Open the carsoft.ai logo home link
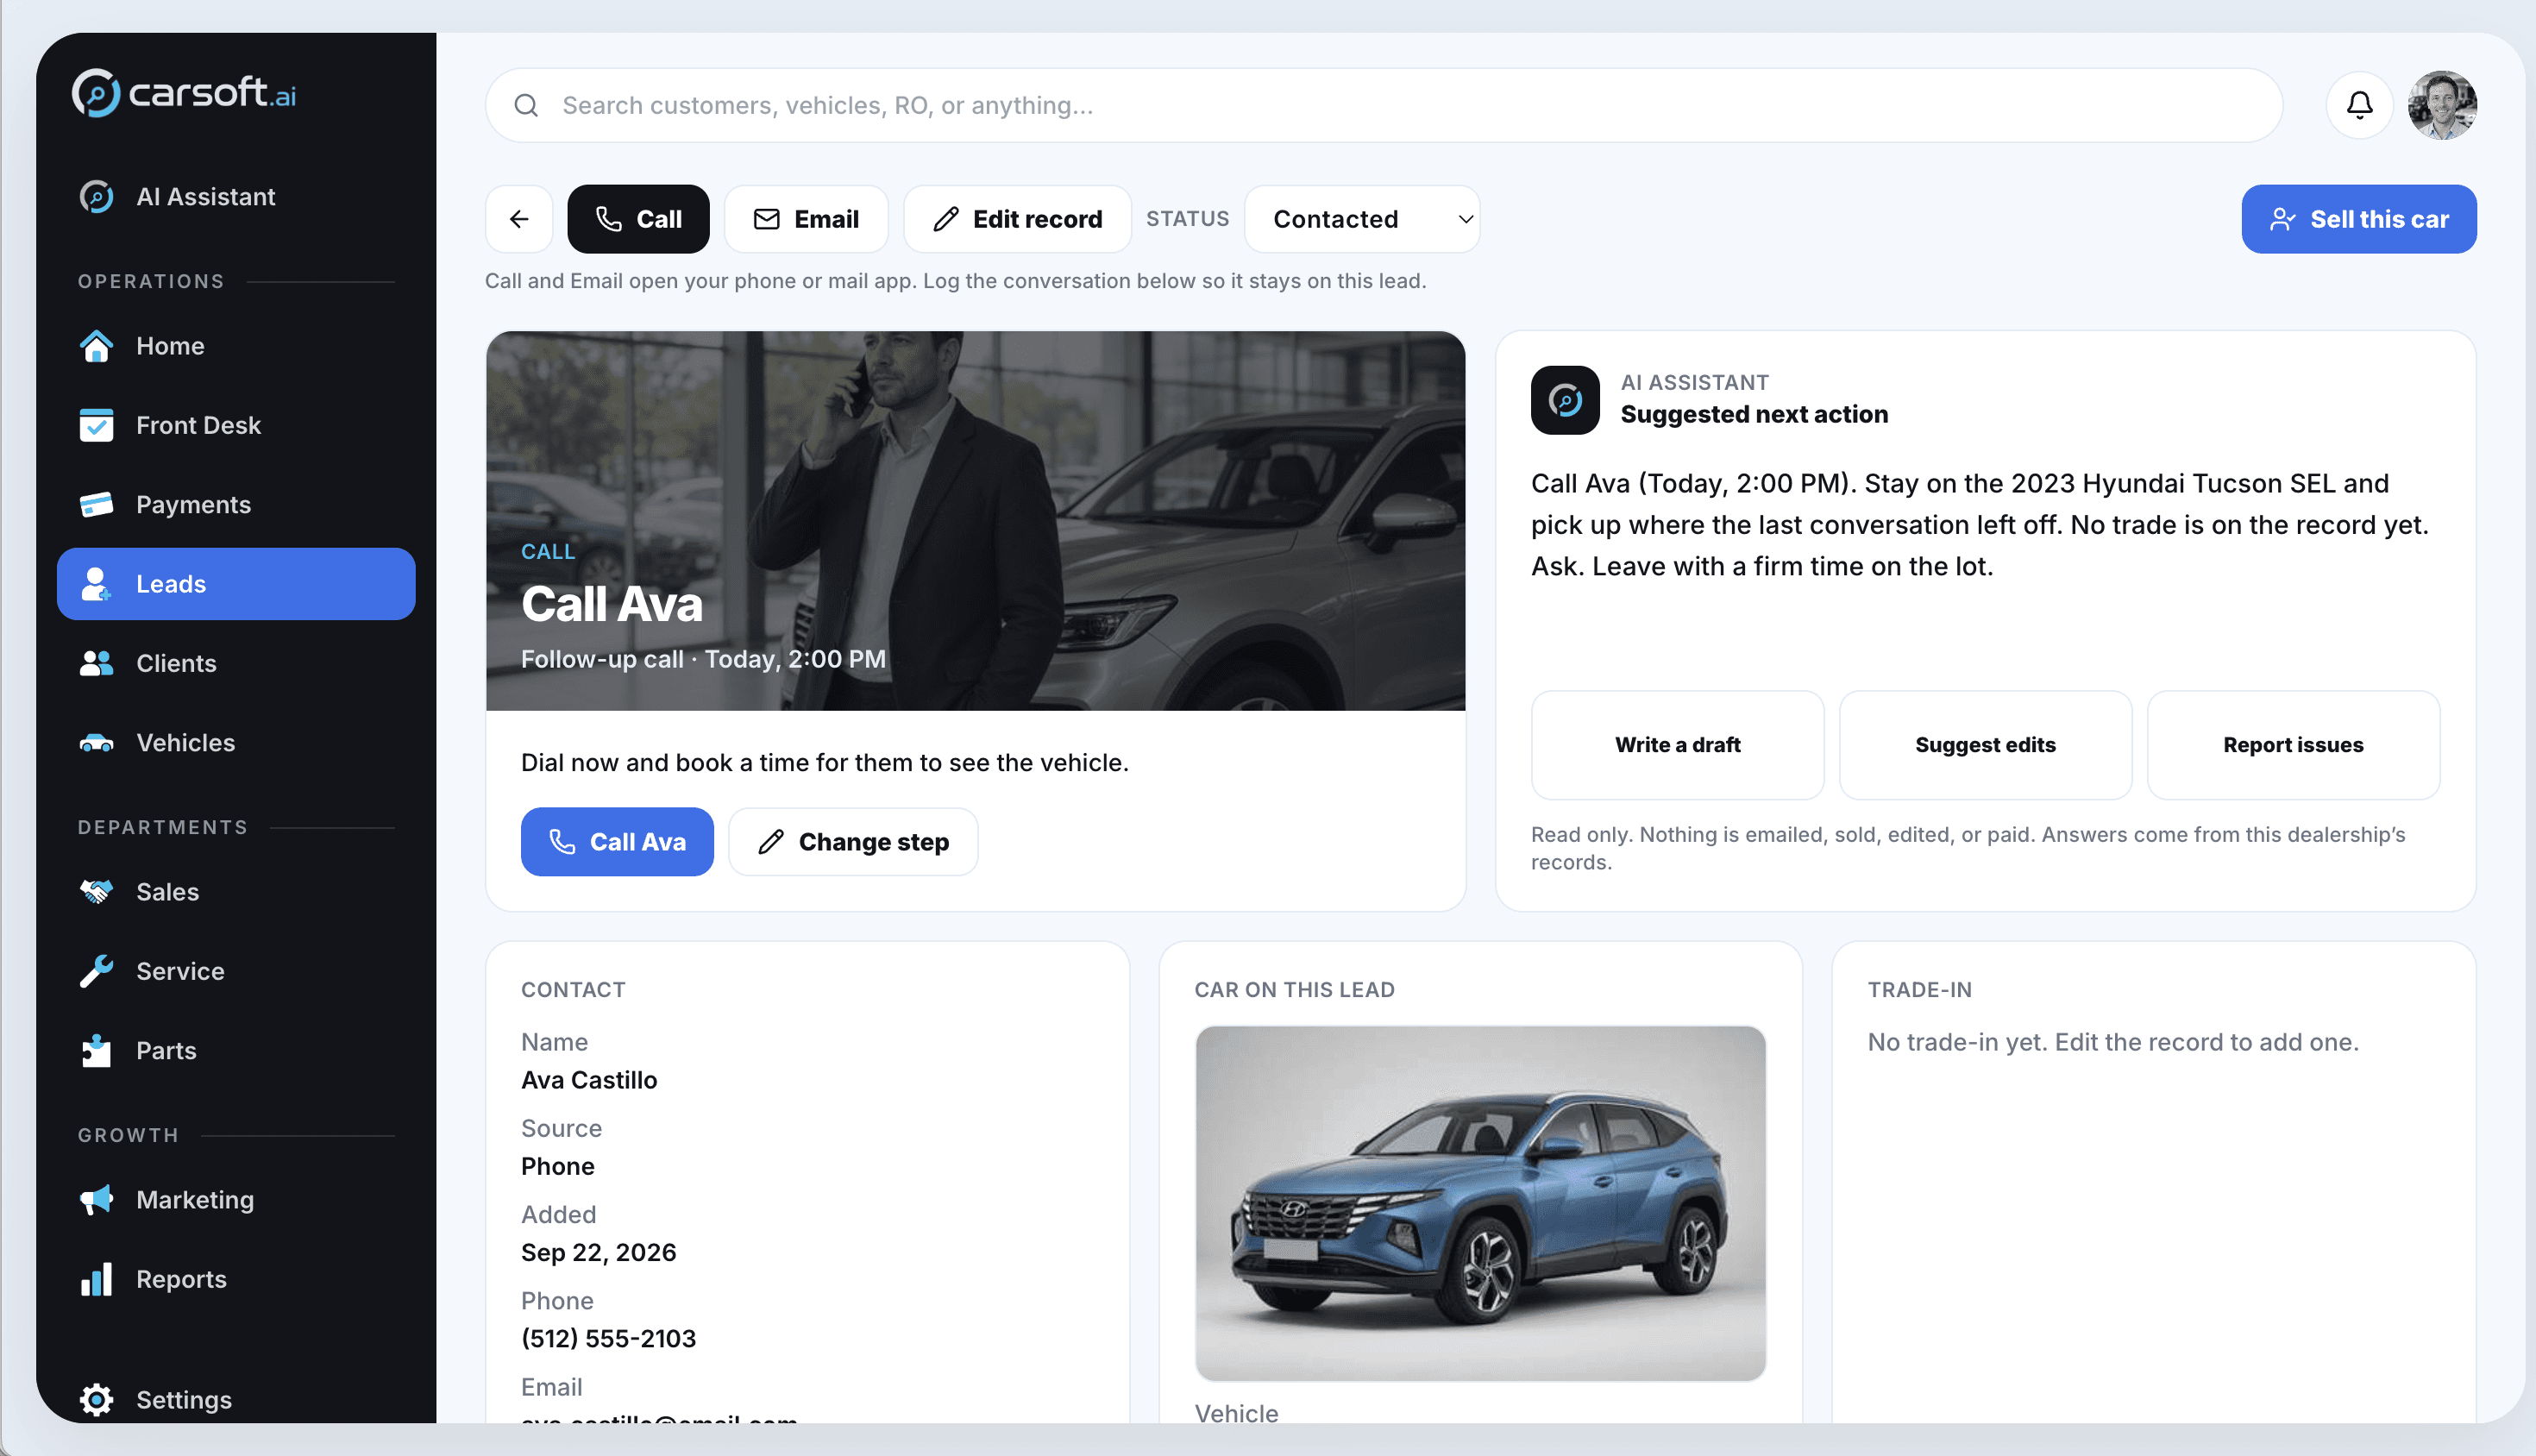Image resolution: width=2536 pixels, height=1456 pixels. pyautogui.click(x=184, y=93)
